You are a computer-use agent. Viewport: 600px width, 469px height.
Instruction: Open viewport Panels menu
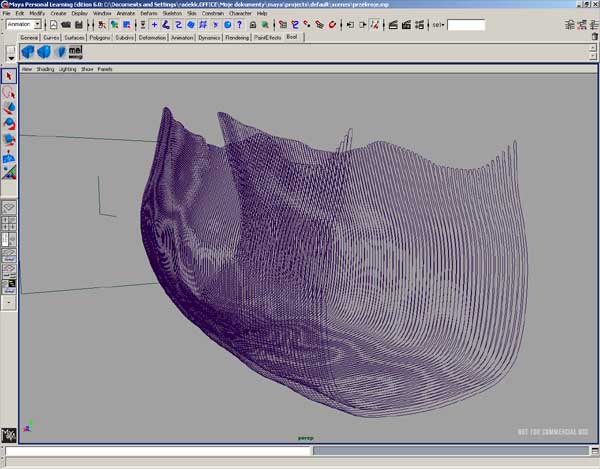(x=105, y=69)
